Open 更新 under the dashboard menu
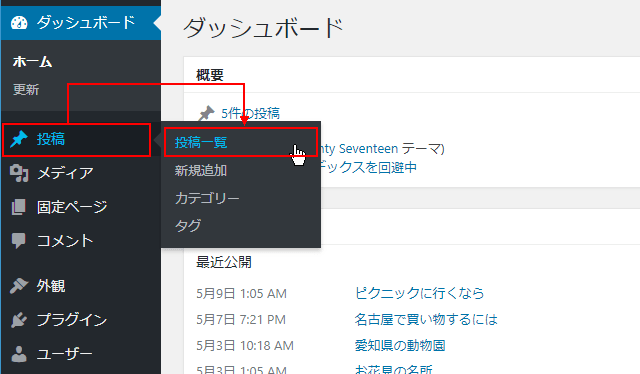Screen dimensions: 640x374 pos(26,89)
